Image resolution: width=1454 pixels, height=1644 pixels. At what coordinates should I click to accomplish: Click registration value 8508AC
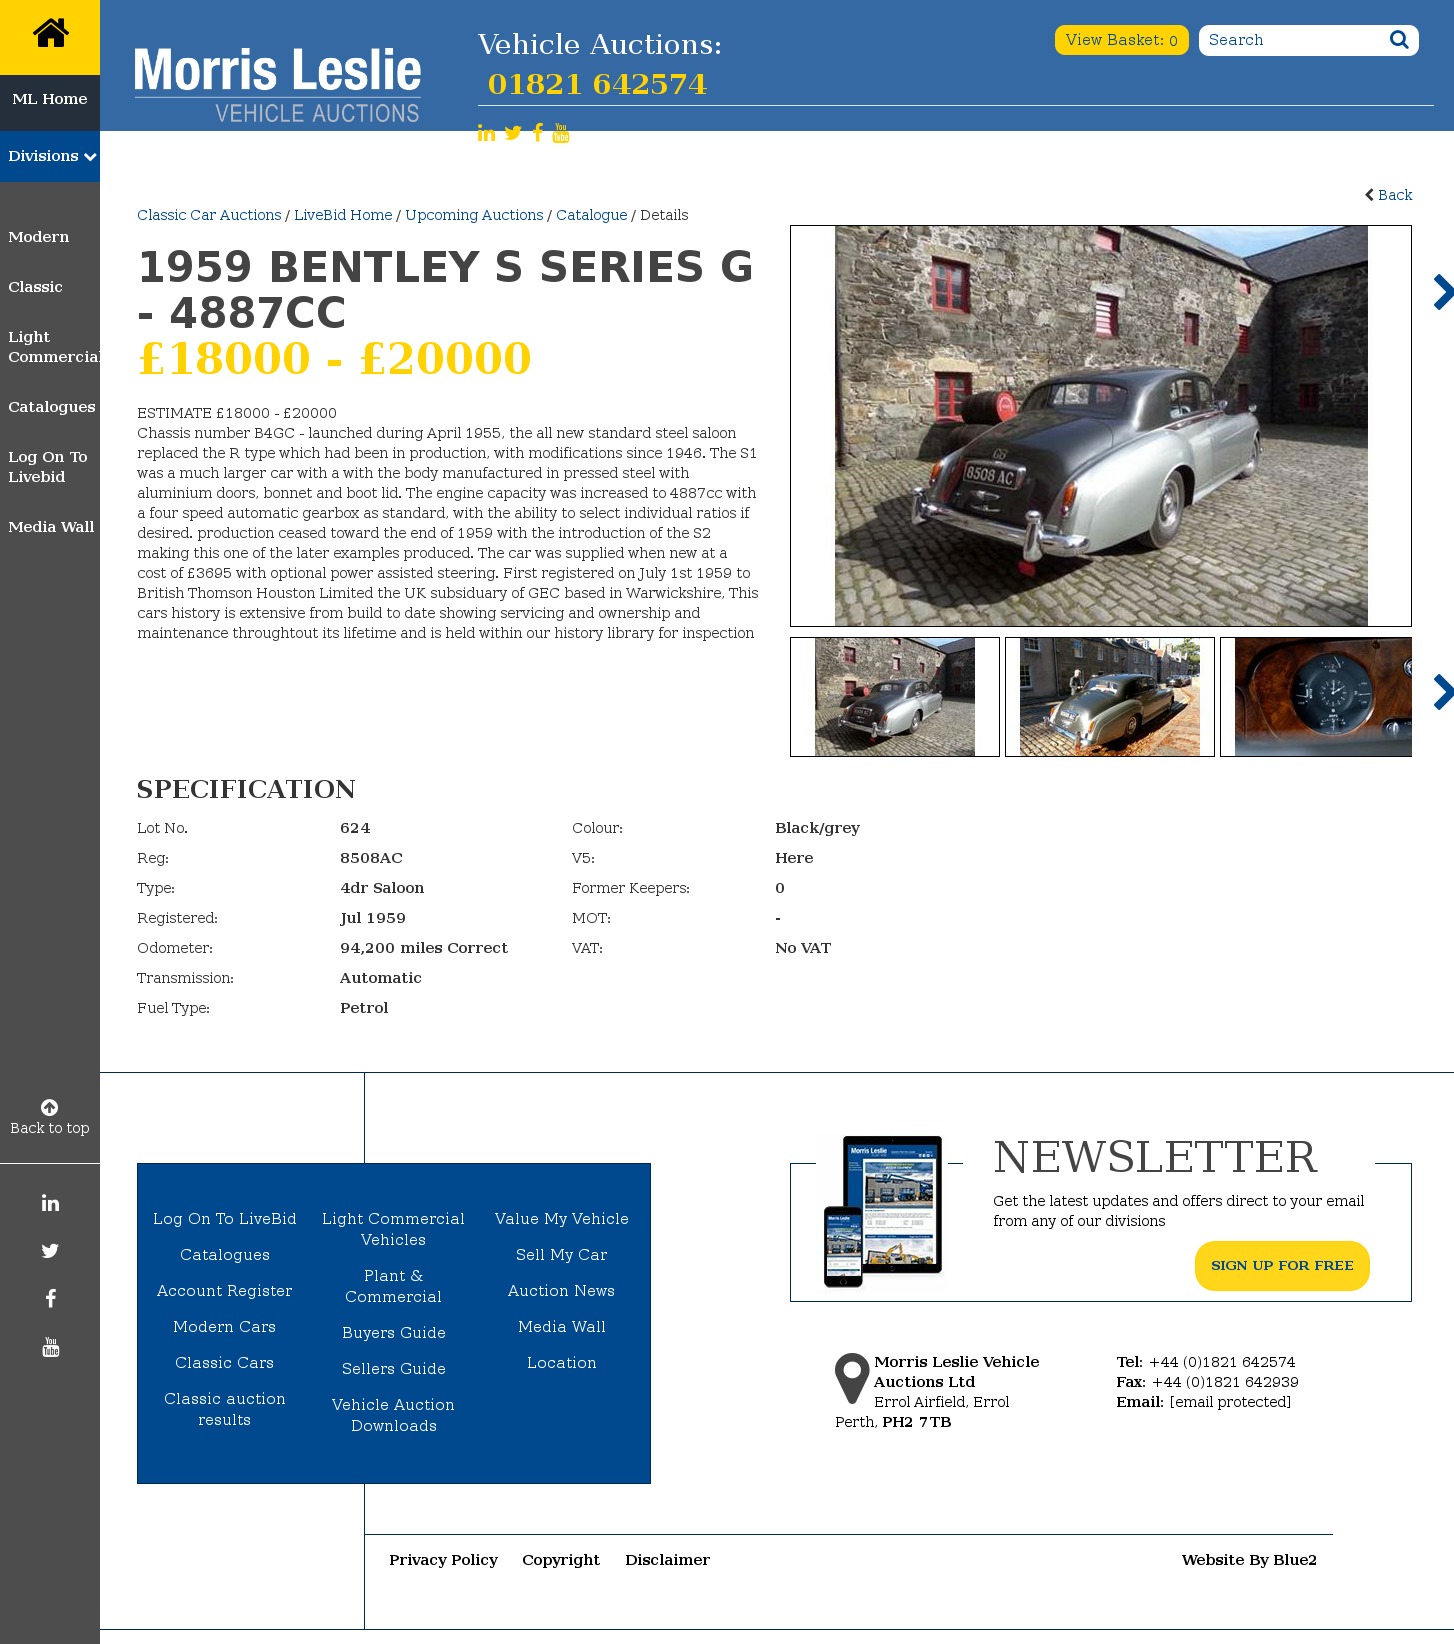pyautogui.click(x=371, y=858)
